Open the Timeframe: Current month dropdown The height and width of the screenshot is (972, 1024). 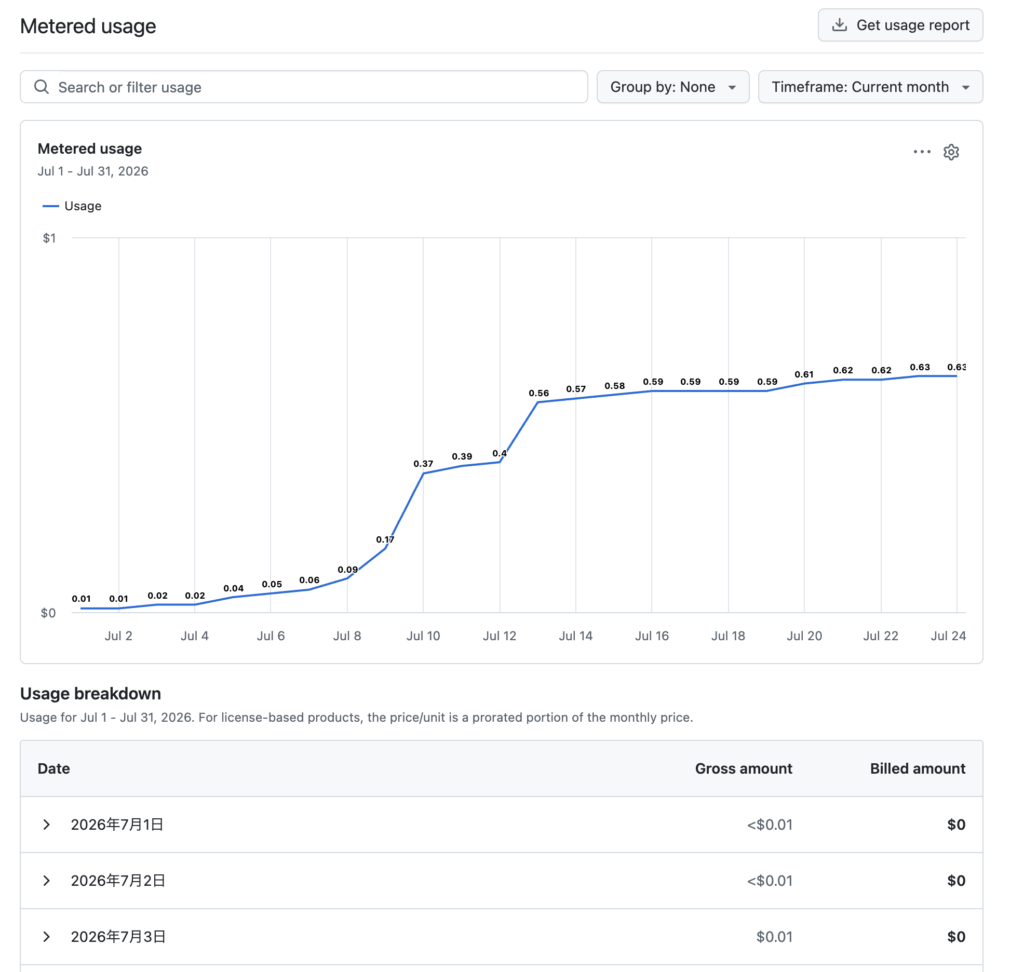(x=870, y=87)
